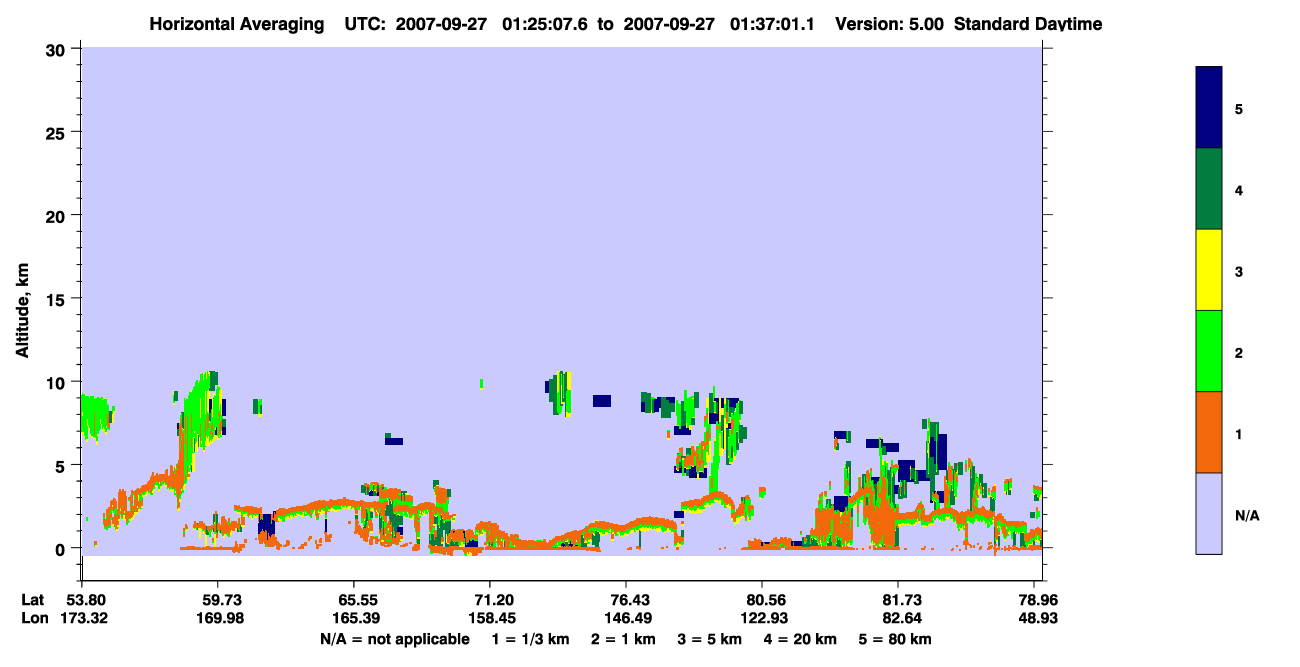Click '5 = 80 km' legend text
Image resolution: width=1300 pixels, height=667 pixels.
(x=895, y=639)
